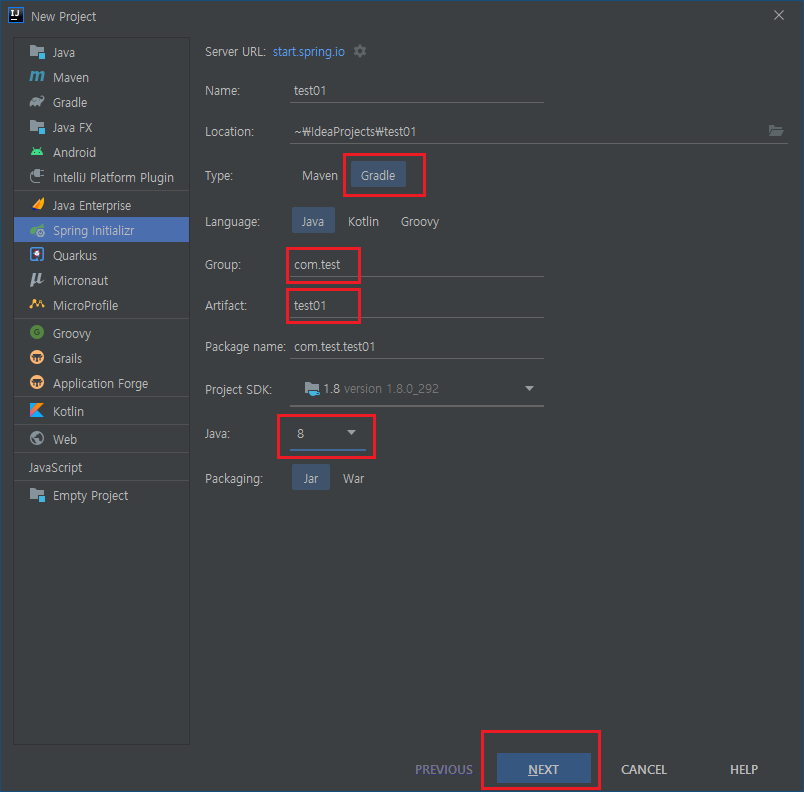Click the Maven 'm' icon
Image resolution: width=804 pixels, height=792 pixels.
pyautogui.click(x=37, y=76)
